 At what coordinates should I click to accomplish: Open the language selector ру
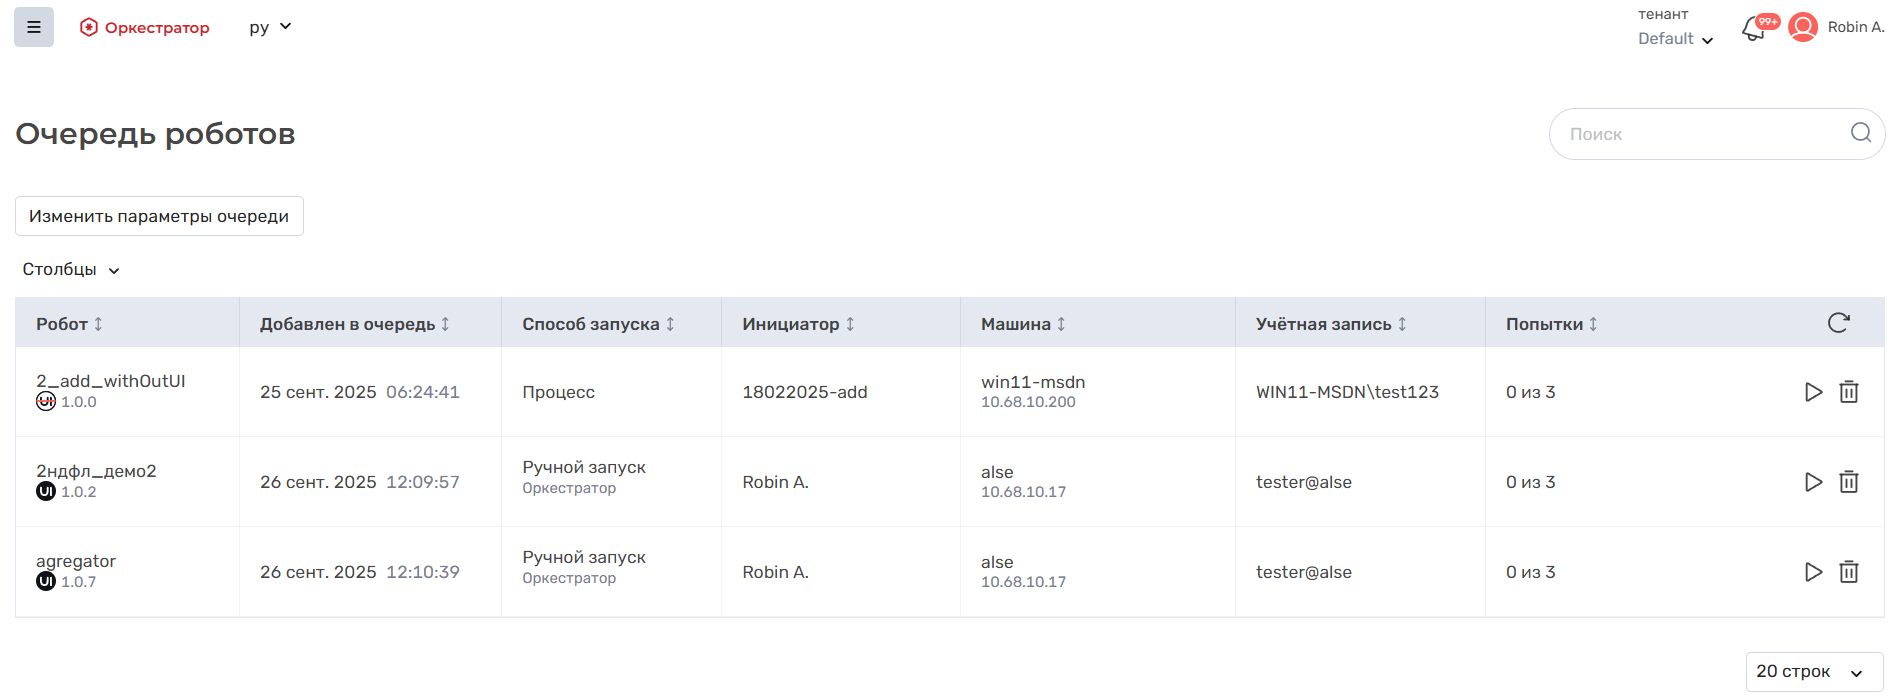[270, 27]
